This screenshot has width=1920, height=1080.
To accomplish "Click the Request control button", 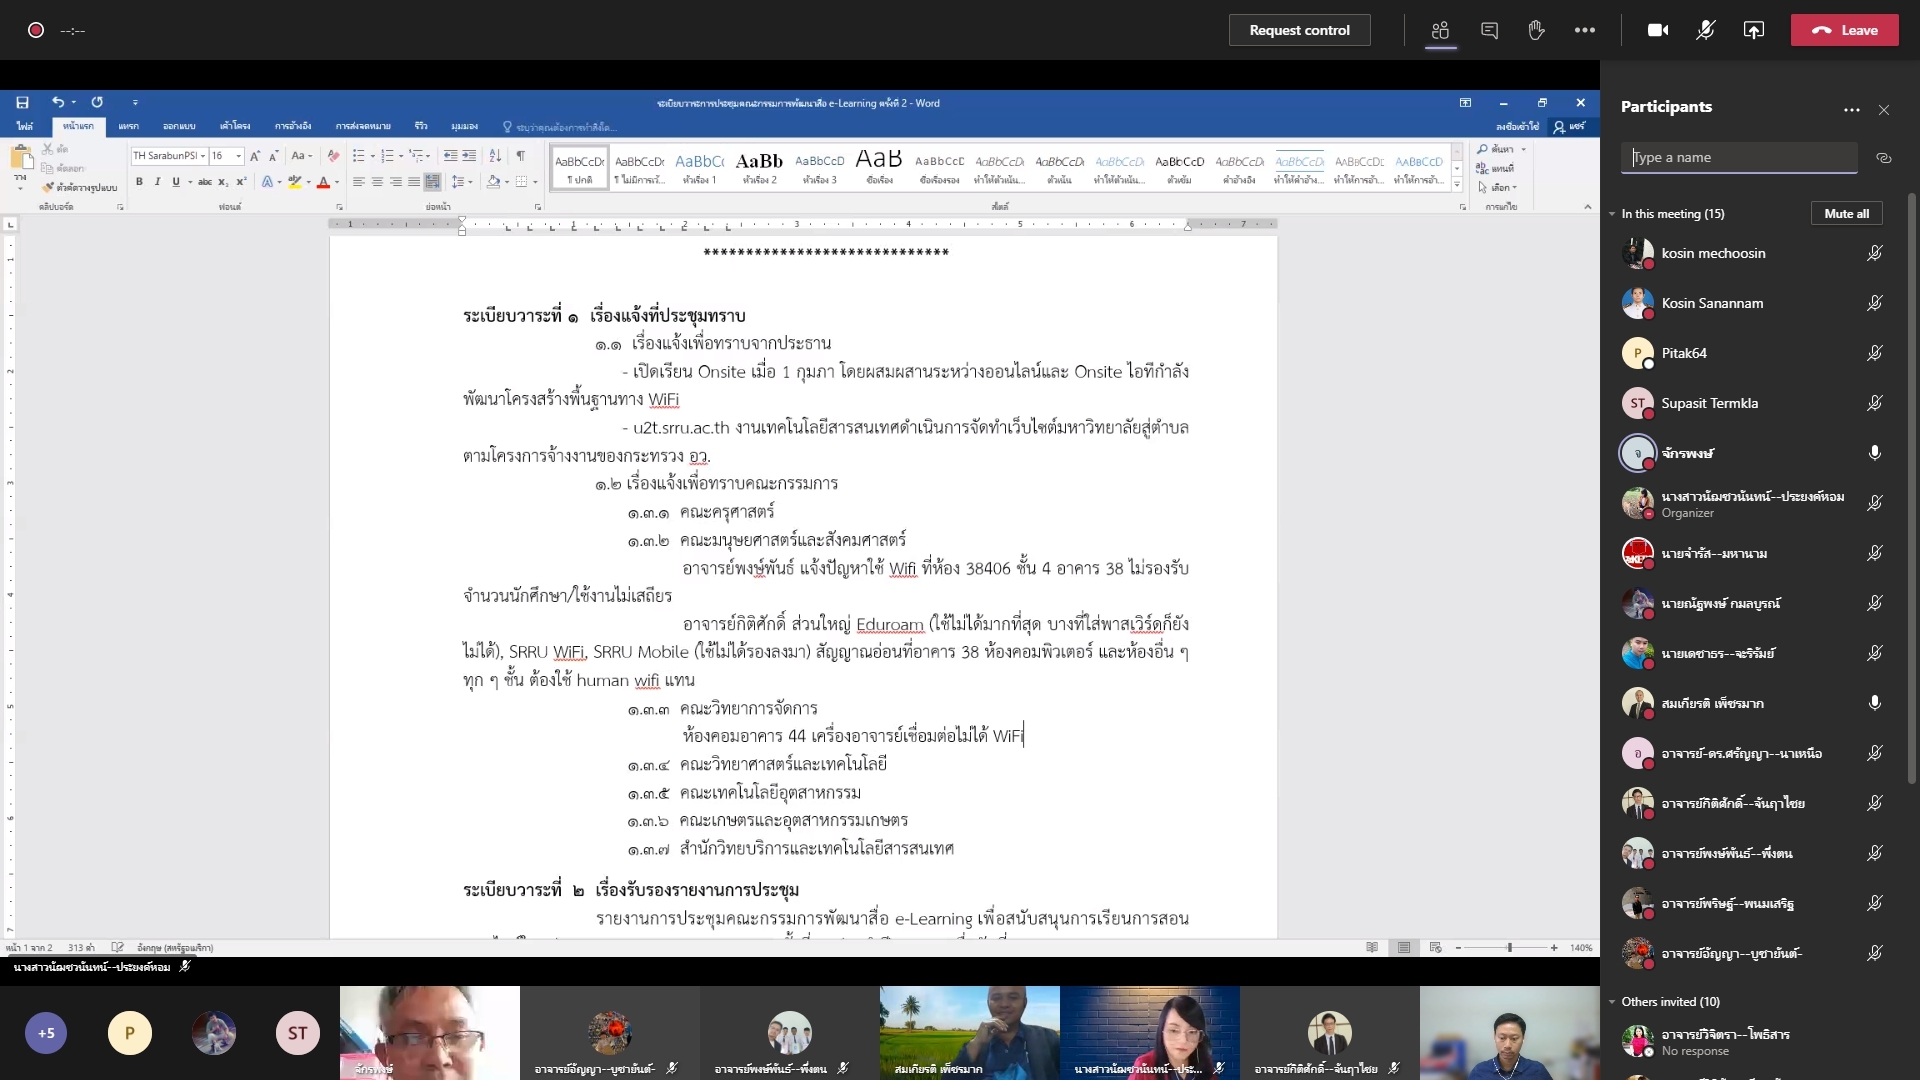I will [x=1299, y=30].
